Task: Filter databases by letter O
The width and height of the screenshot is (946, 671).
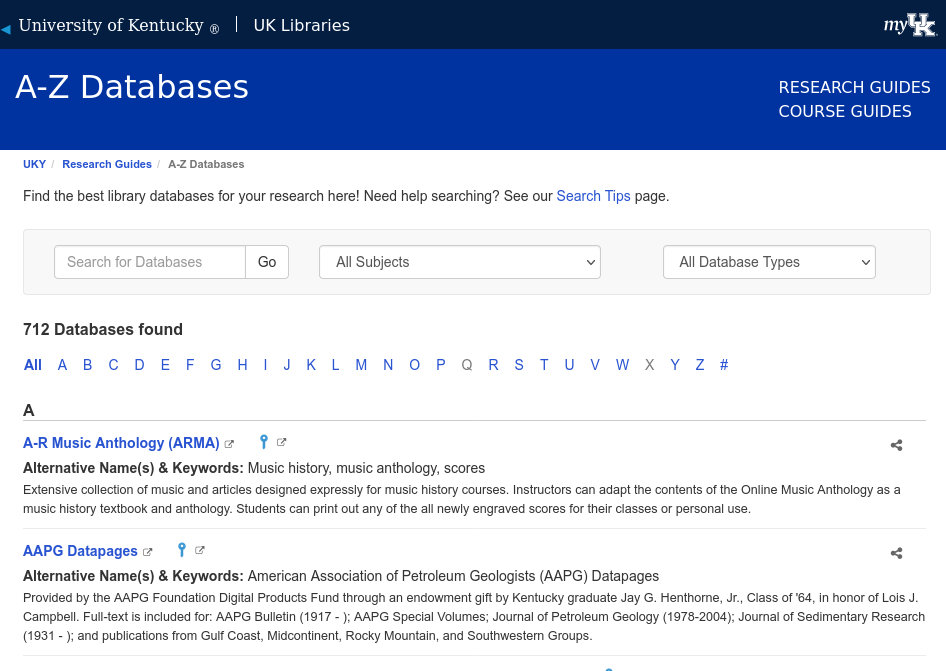Action: point(414,365)
